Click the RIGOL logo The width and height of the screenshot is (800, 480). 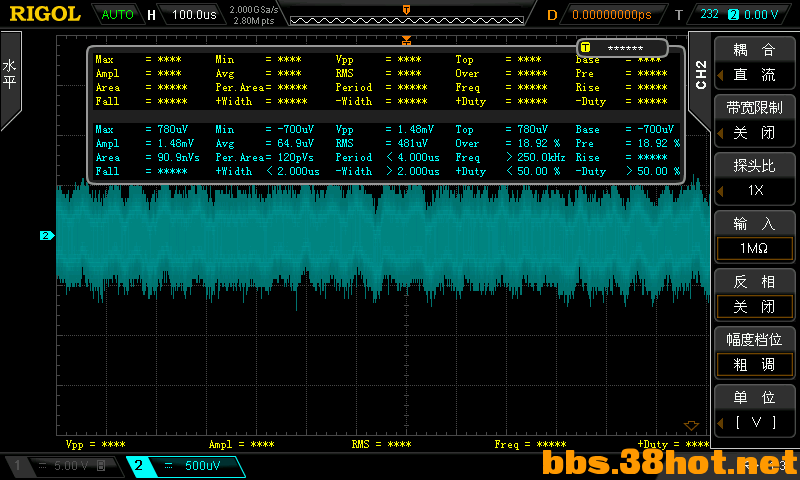[x=45, y=14]
